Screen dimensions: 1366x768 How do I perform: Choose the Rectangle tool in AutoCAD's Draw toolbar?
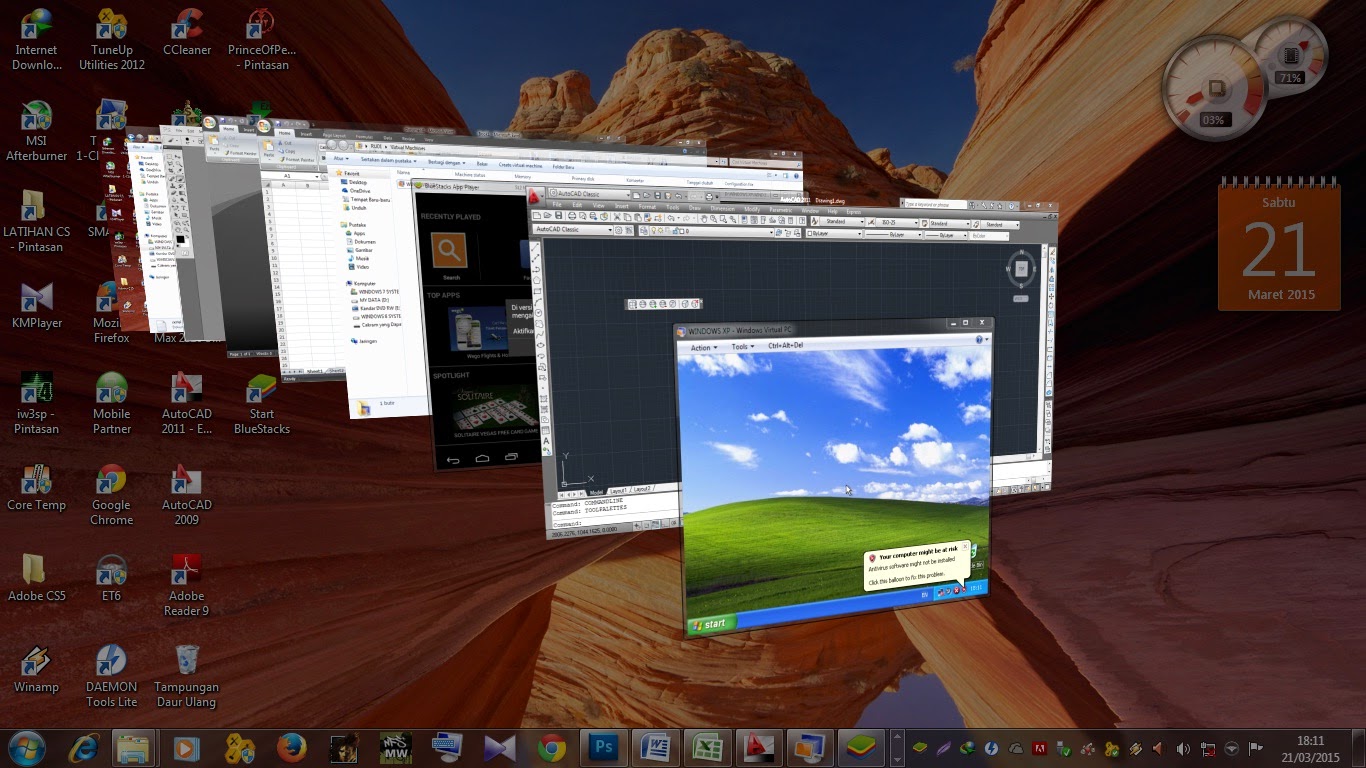click(537, 291)
